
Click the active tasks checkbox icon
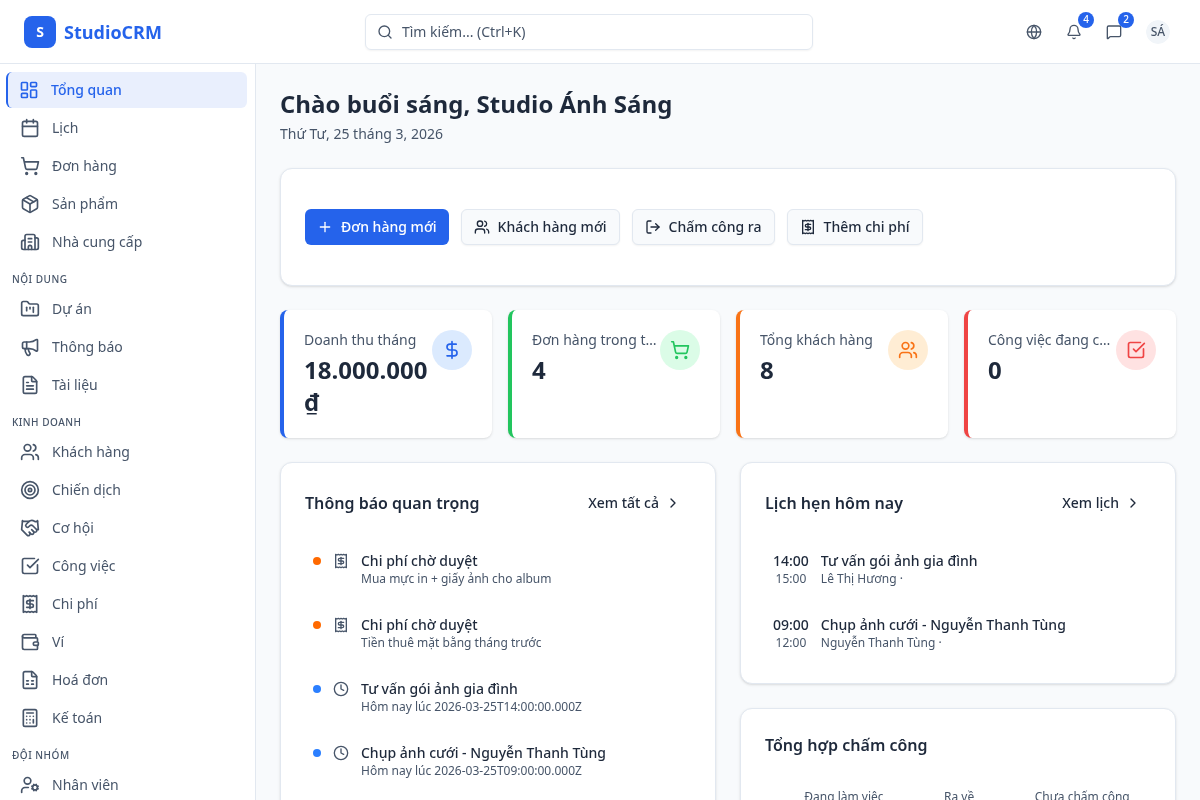coord(1136,350)
